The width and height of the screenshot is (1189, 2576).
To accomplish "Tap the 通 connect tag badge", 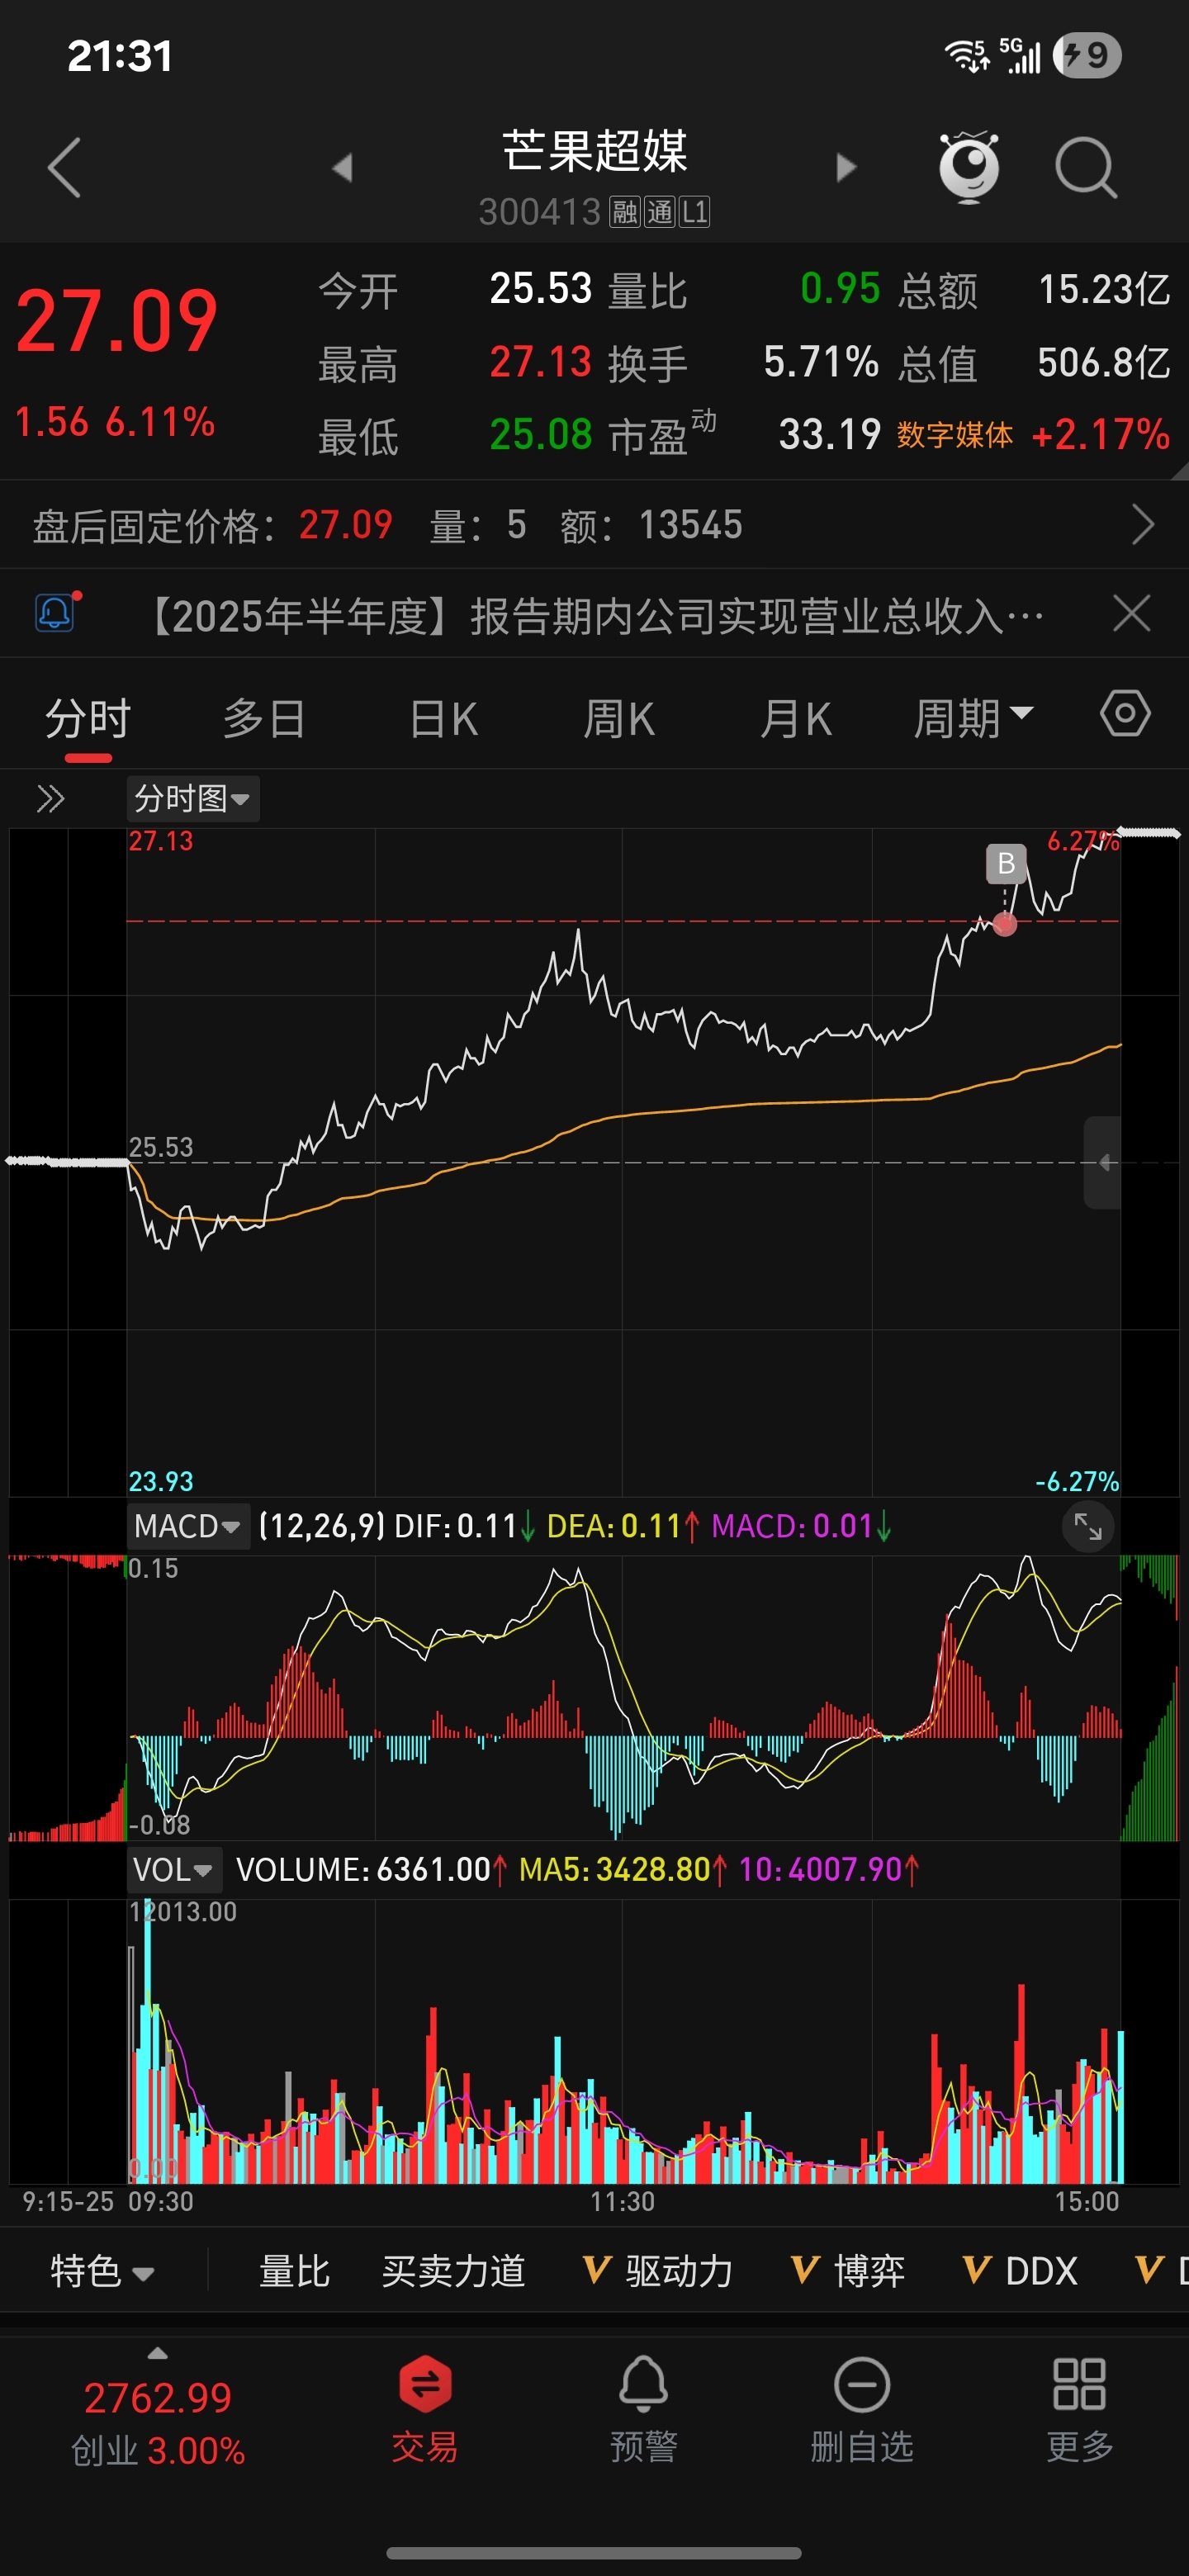I will point(660,212).
